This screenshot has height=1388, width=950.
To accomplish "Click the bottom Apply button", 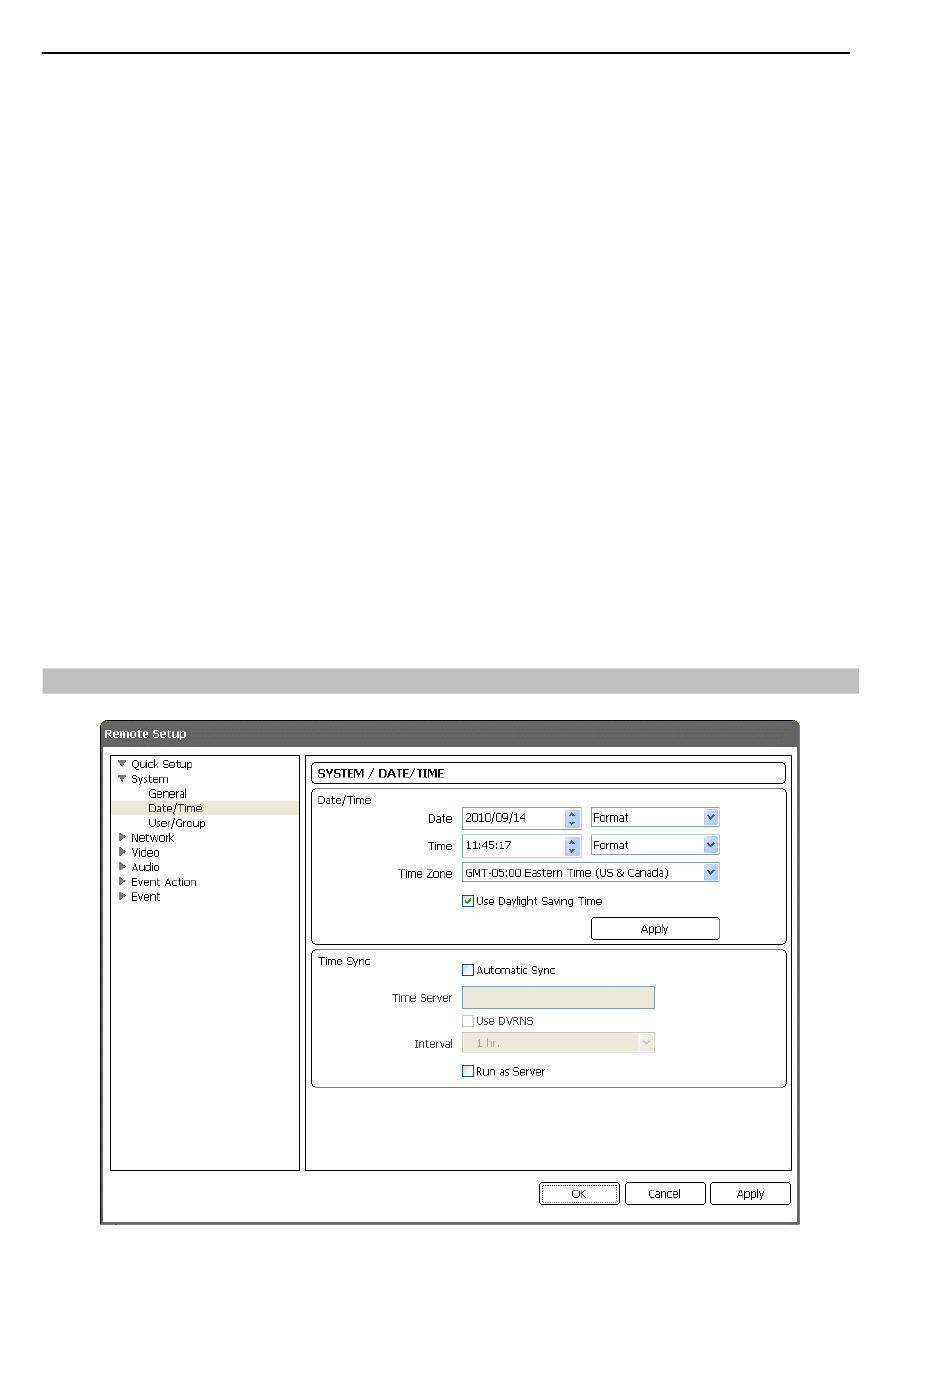I will point(750,1194).
